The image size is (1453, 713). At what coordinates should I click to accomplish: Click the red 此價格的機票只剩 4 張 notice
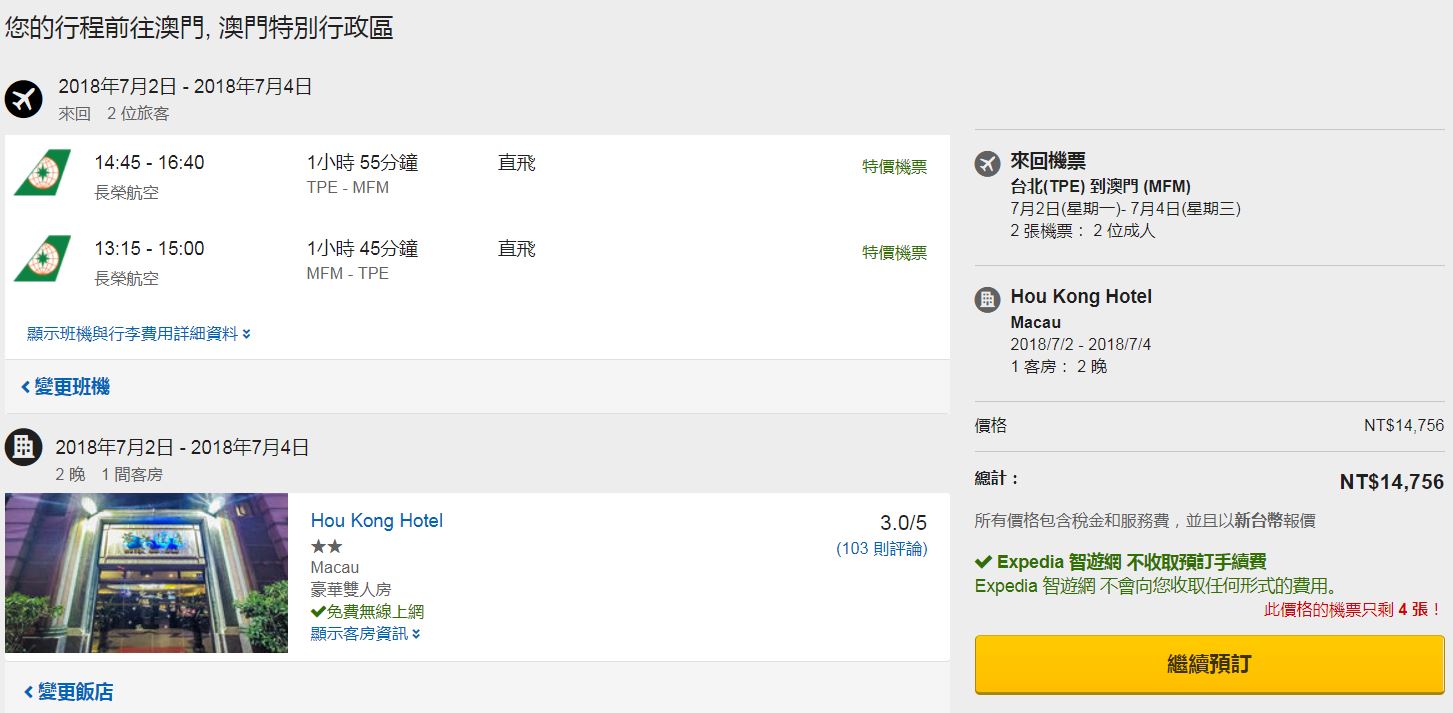pyautogui.click(x=1354, y=609)
